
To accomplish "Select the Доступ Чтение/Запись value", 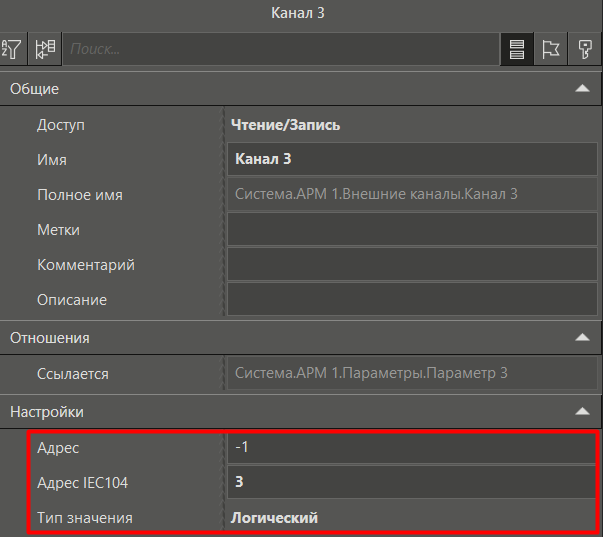I will click(x=412, y=125).
